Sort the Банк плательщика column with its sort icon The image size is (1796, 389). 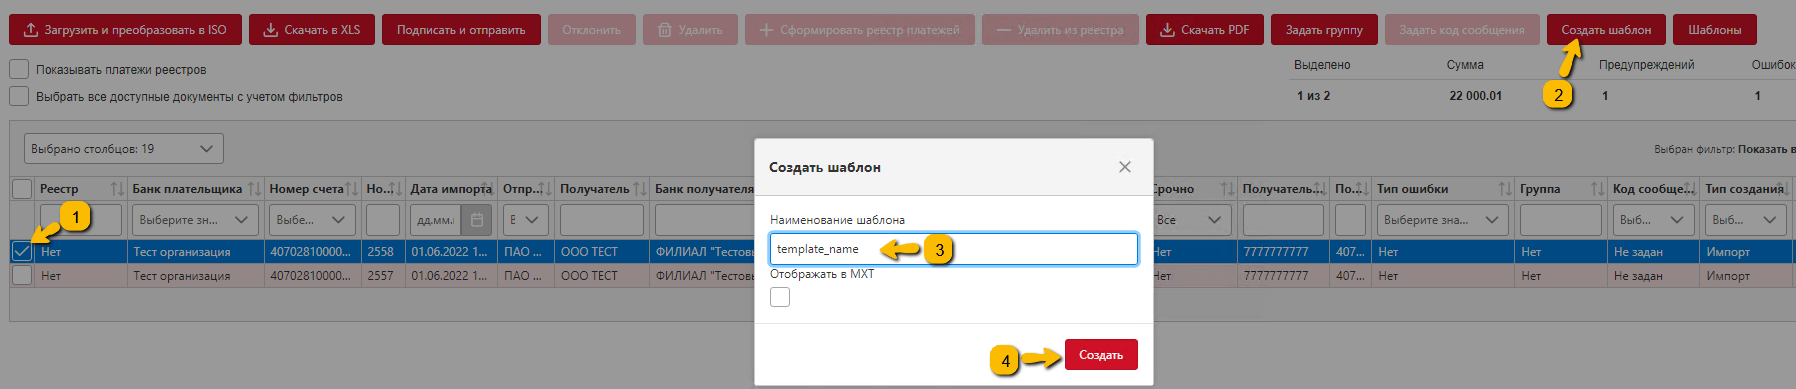tap(254, 189)
